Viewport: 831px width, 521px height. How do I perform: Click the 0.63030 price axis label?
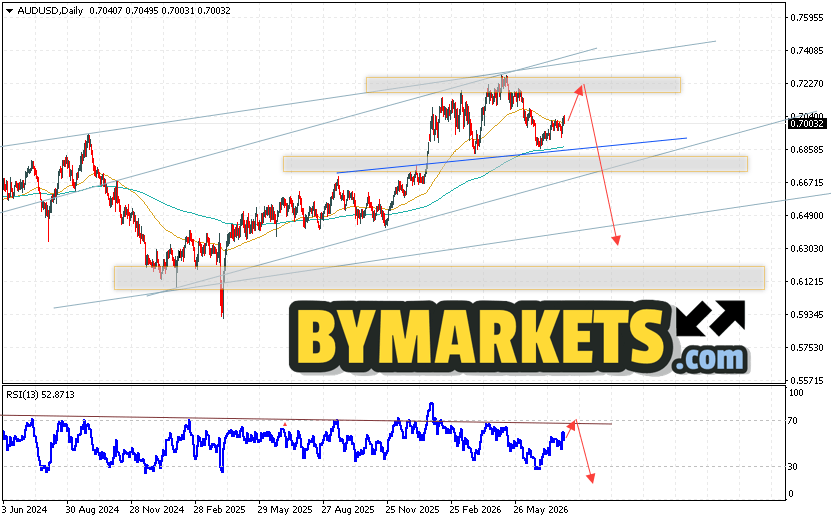click(x=807, y=248)
